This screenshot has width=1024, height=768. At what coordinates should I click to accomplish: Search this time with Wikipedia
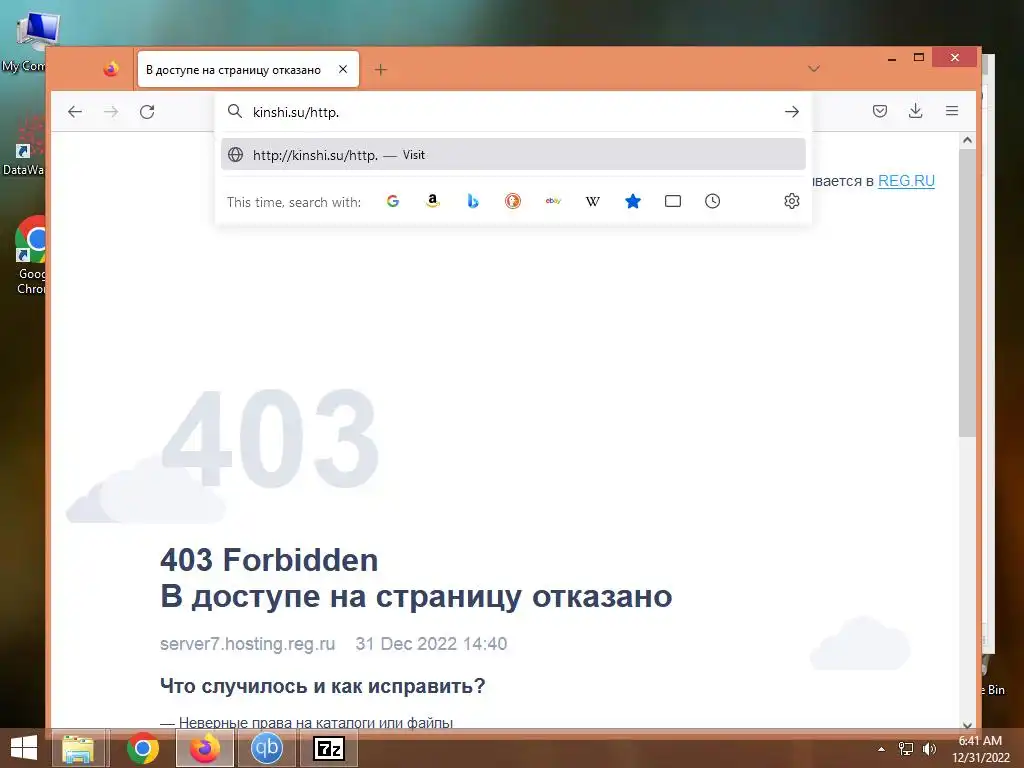[592, 201]
